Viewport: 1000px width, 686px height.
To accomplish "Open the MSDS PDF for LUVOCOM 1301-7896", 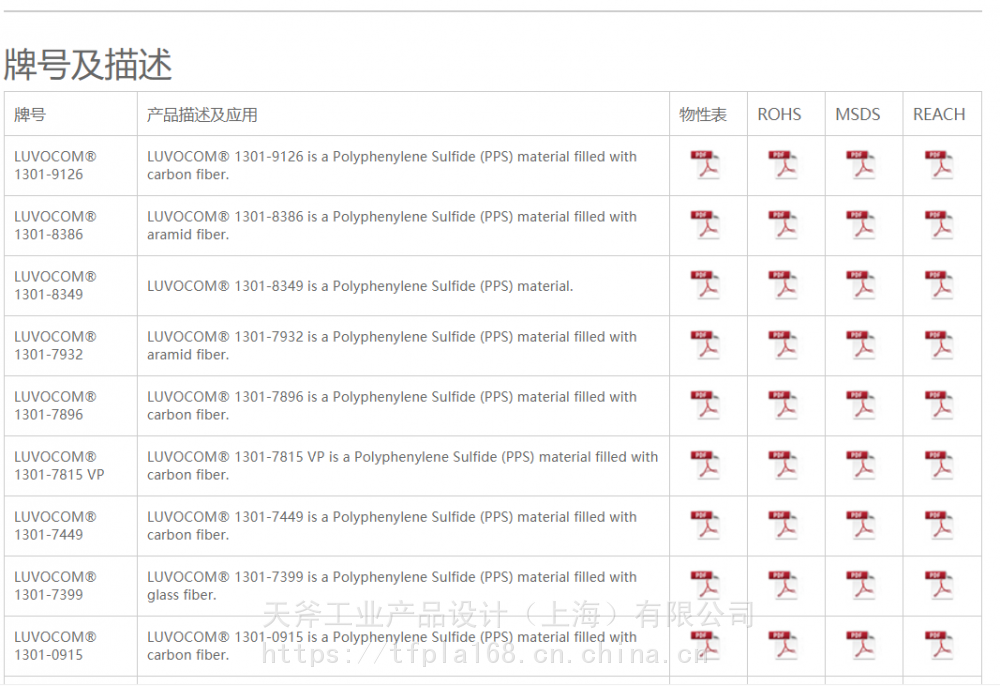I will click(x=861, y=405).
